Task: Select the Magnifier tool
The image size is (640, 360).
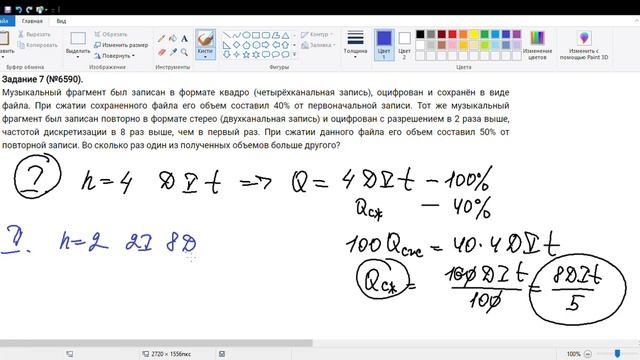Action: click(184, 52)
